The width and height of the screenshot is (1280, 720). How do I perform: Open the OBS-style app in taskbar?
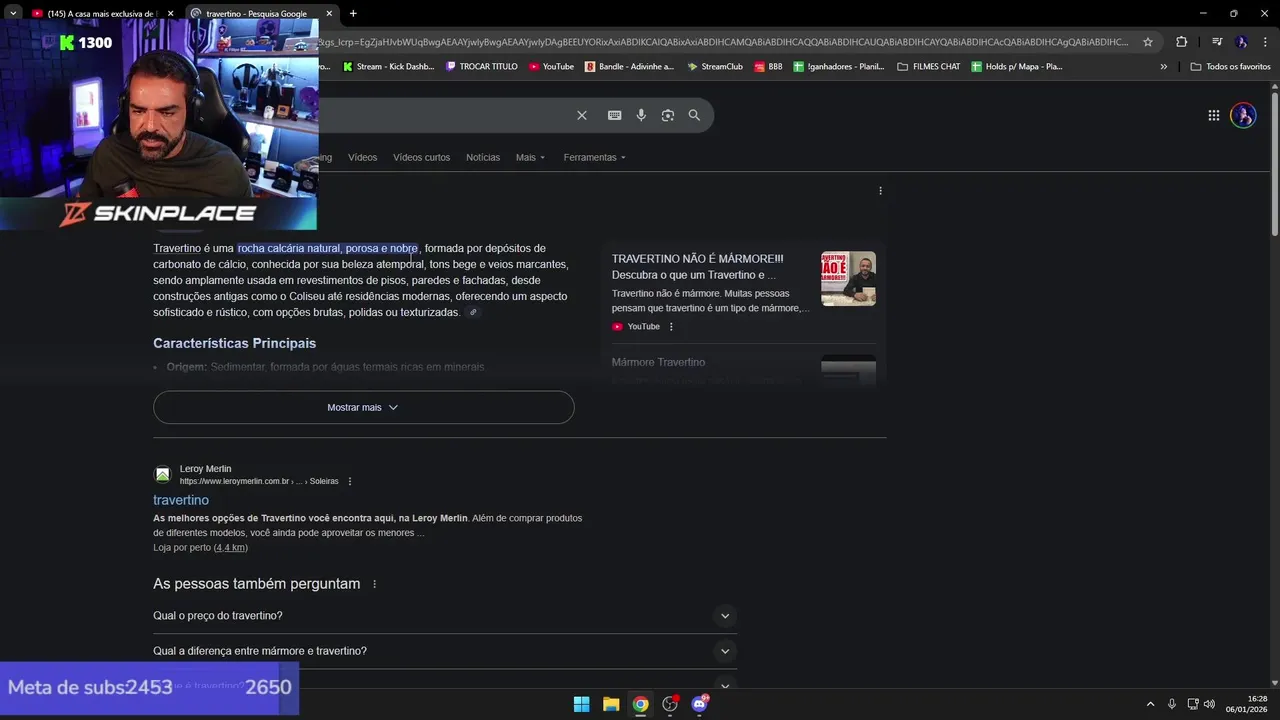pos(670,704)
